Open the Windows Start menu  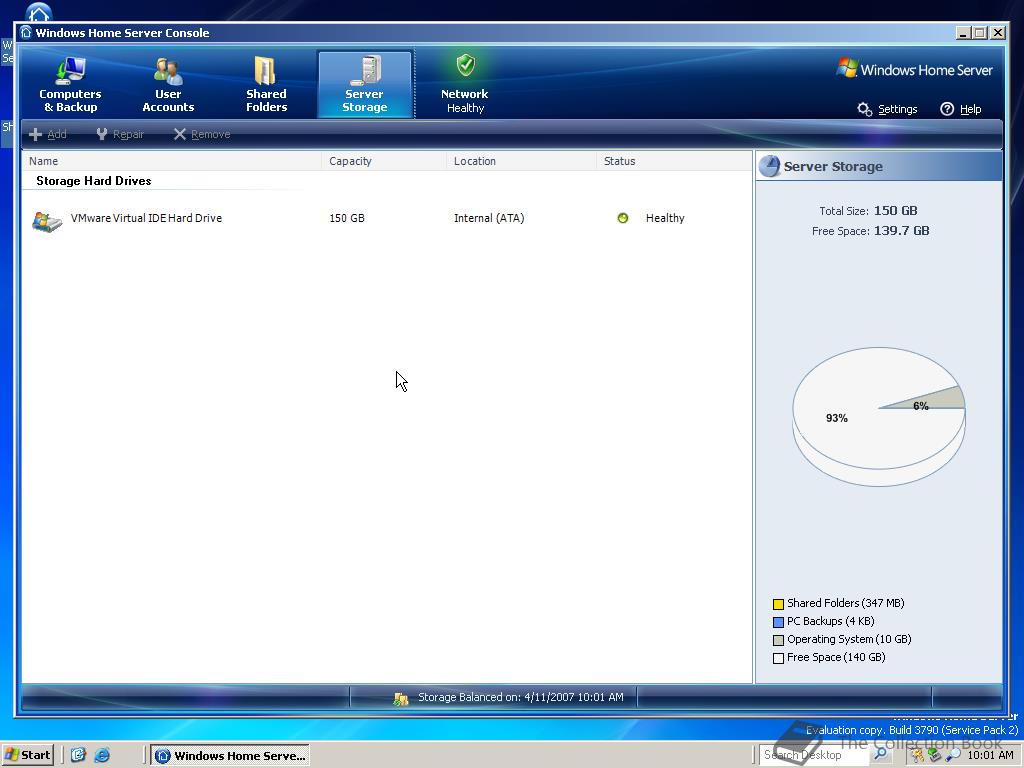[27, 755]
